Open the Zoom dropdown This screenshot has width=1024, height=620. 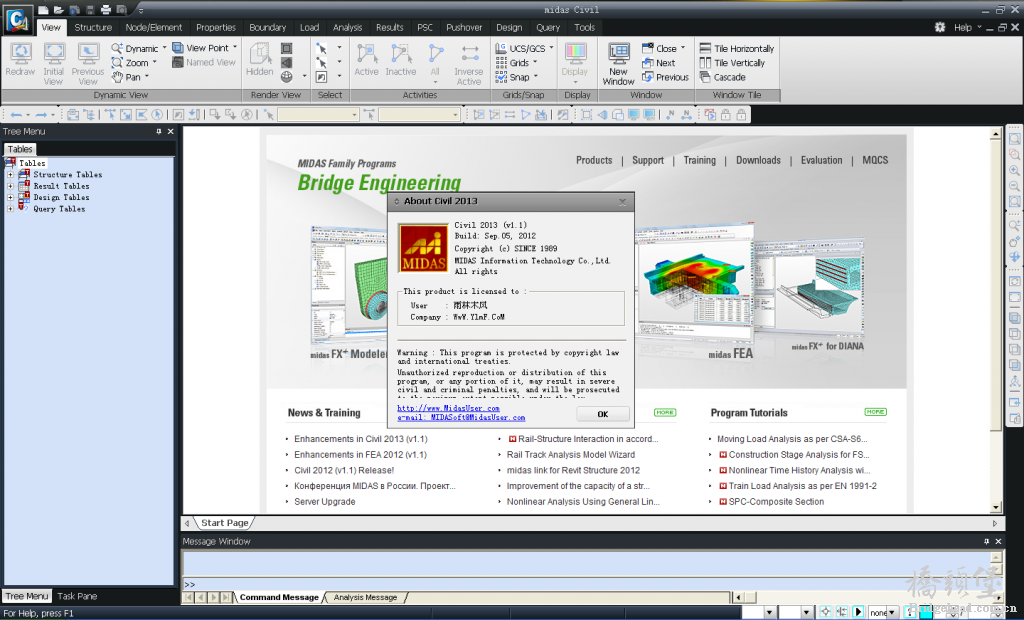155,63
